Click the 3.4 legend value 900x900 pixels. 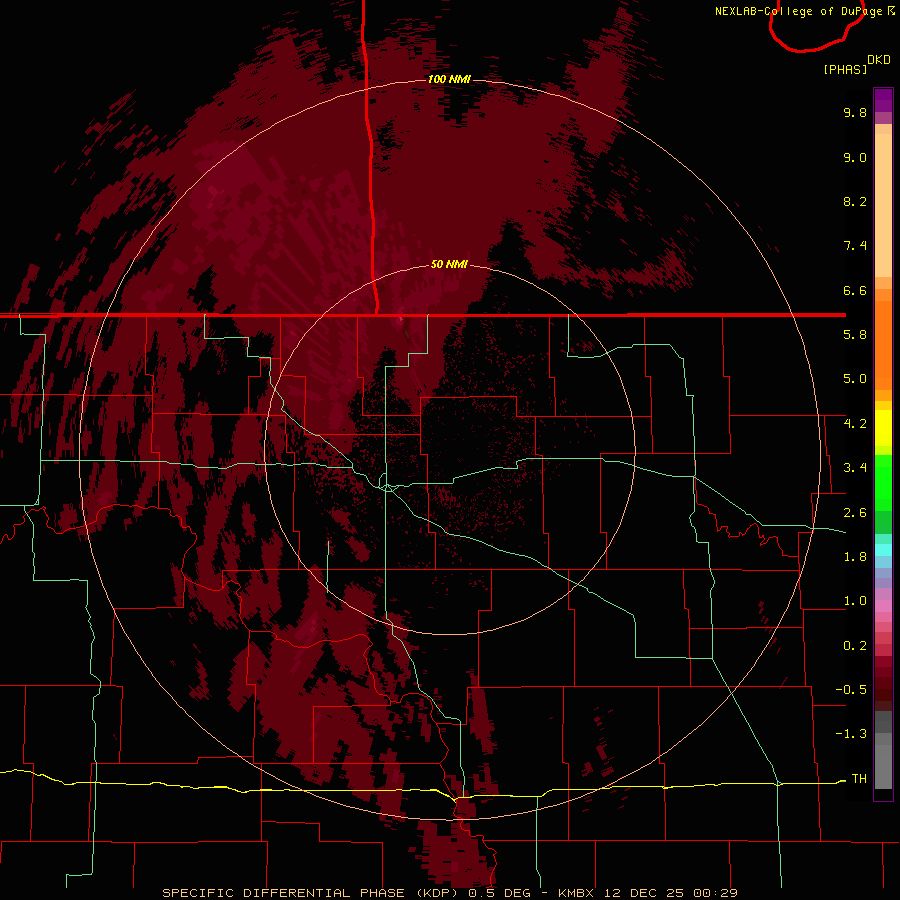point(855,468)
